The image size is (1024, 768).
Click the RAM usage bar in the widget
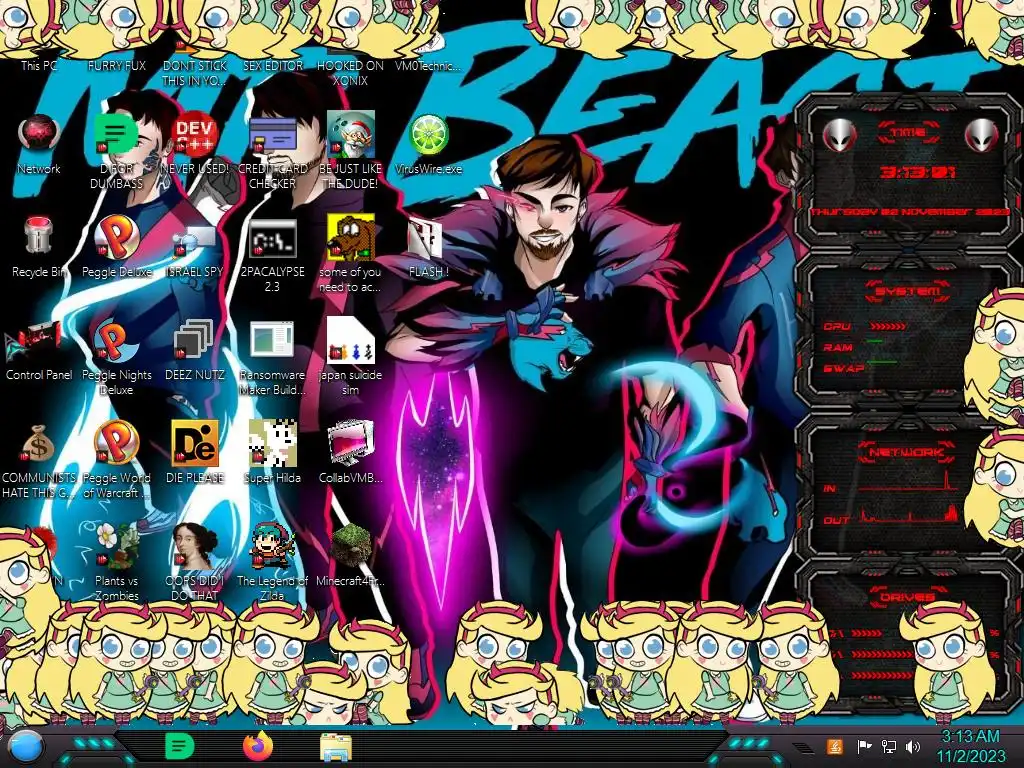click(875, 341)
